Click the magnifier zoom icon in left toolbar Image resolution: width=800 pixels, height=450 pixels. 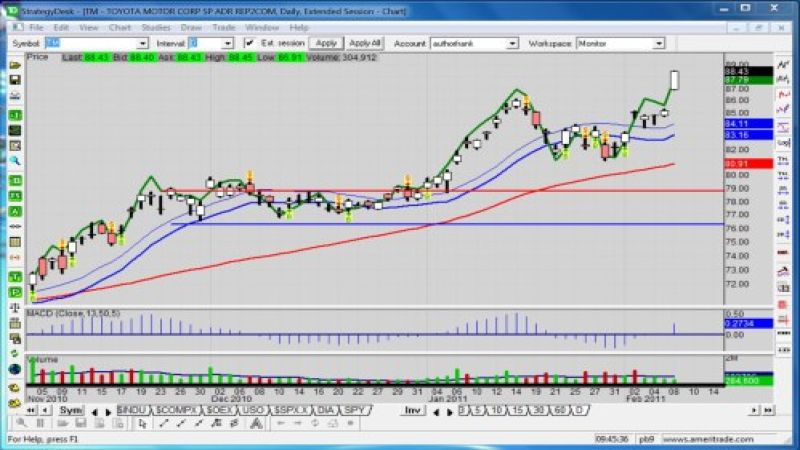(15, 161)
